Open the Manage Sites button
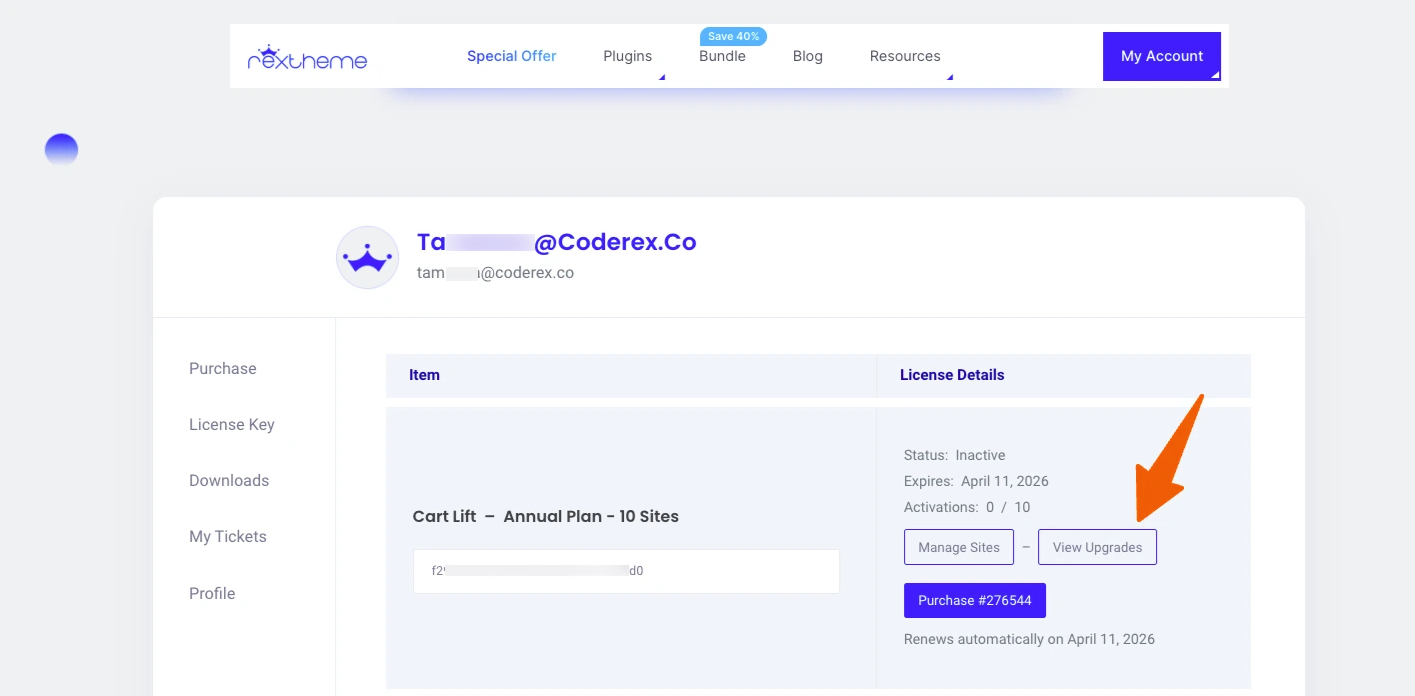This screenshot has height=696, width=1415. pos(959,547)
